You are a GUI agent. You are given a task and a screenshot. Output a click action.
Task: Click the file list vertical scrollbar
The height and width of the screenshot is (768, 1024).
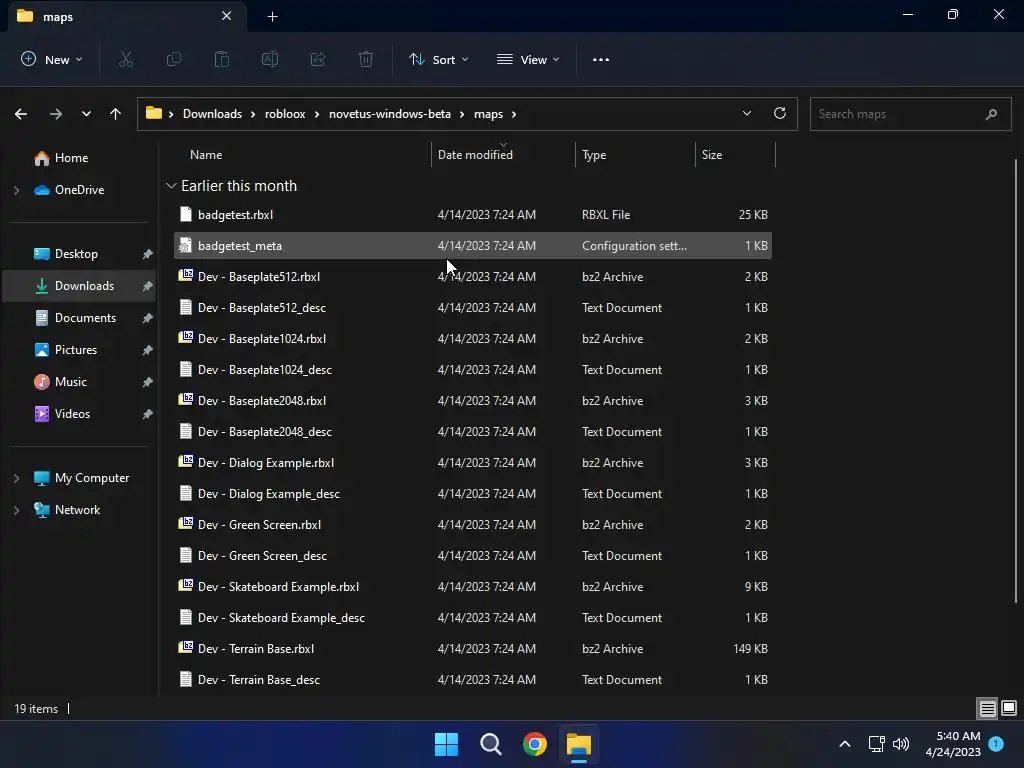pyautogui.click(x=1016, y=382)
